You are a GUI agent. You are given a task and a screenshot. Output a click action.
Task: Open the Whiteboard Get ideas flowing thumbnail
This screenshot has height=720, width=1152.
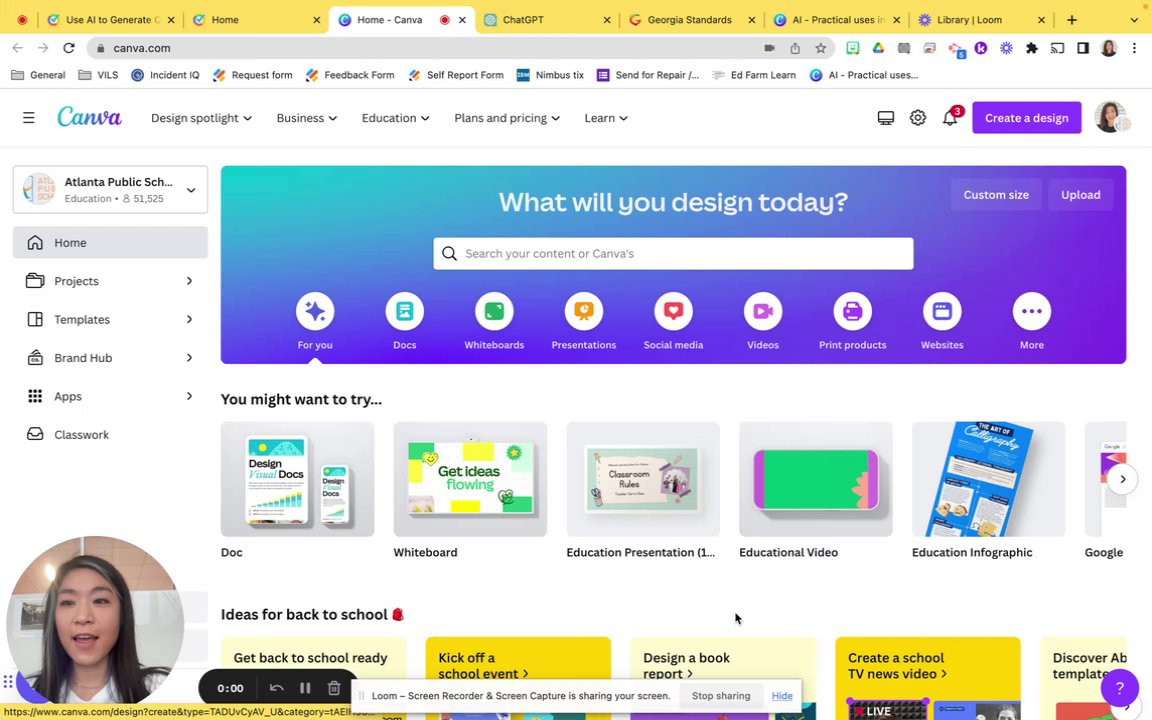pos(470,479)
